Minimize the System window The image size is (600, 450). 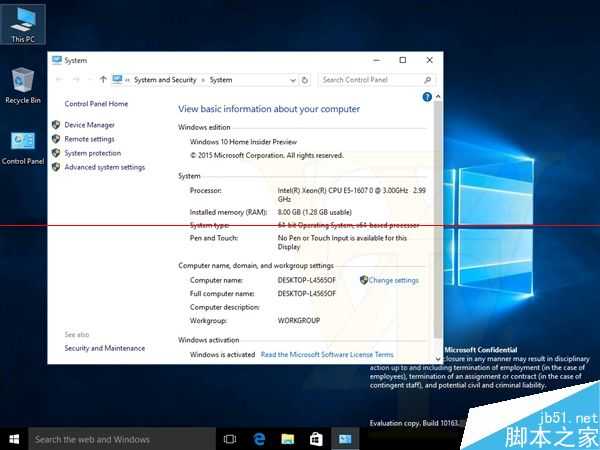377,60
